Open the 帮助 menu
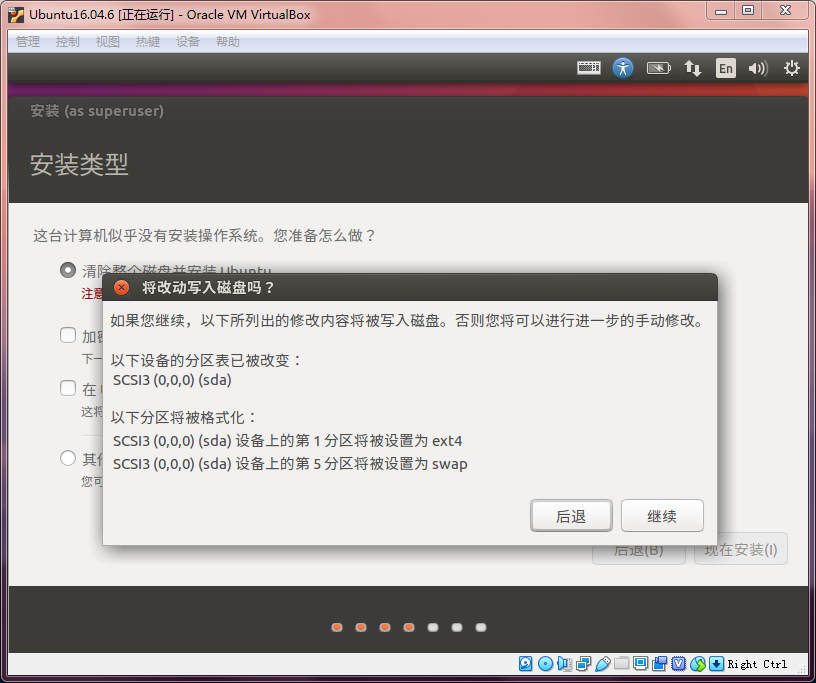816x683 pixels. (228, 42)
